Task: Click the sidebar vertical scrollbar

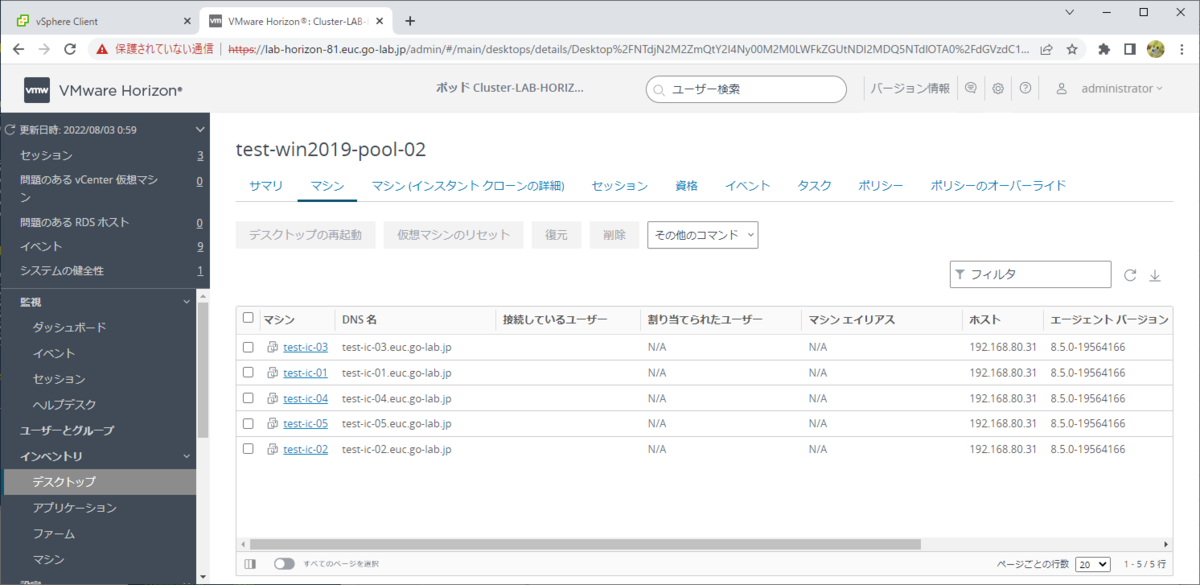Action: click(203, 368)
